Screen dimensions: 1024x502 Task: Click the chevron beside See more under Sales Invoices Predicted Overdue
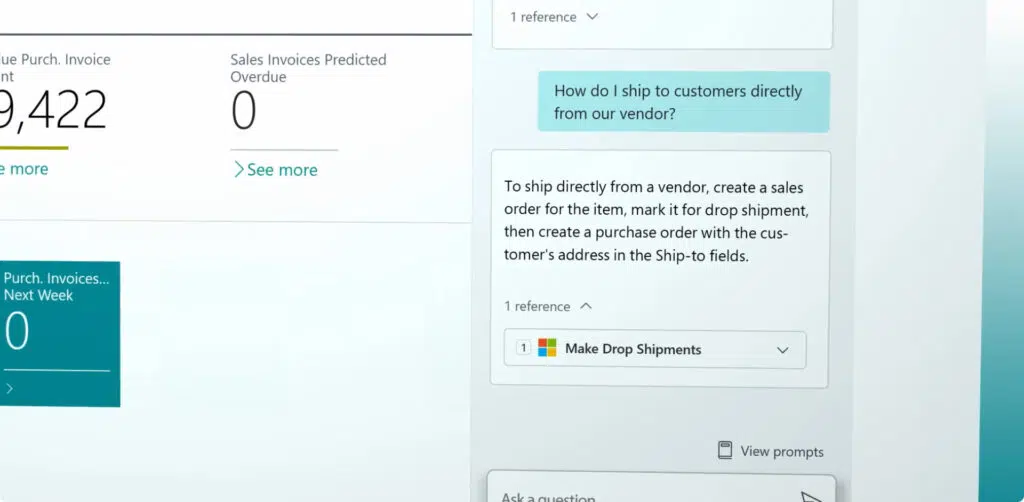point(238,170)
